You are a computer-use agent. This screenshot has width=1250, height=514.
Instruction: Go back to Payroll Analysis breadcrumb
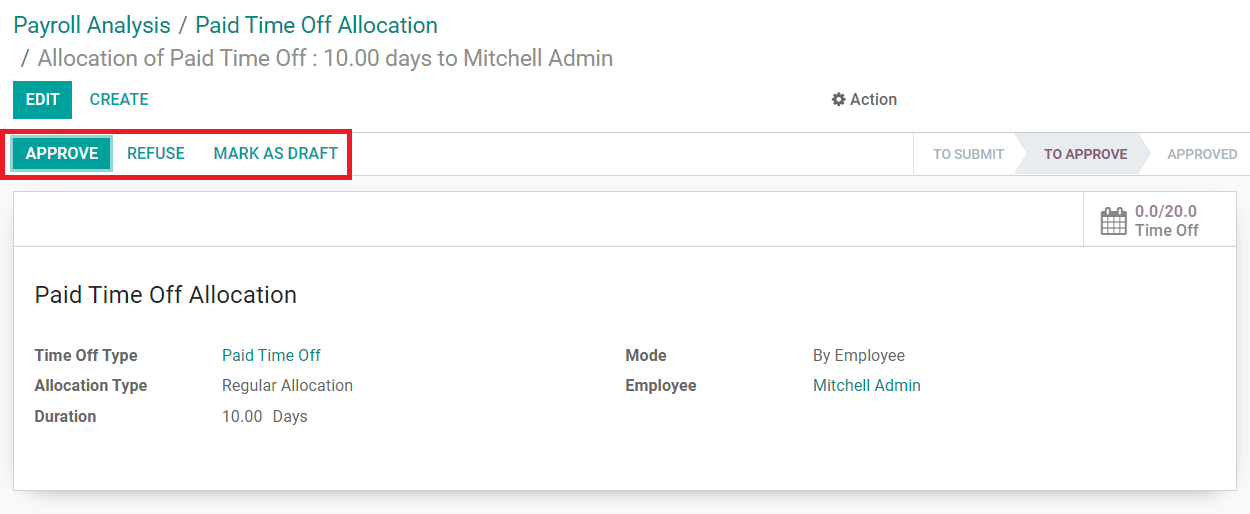(x=92, y=25)
